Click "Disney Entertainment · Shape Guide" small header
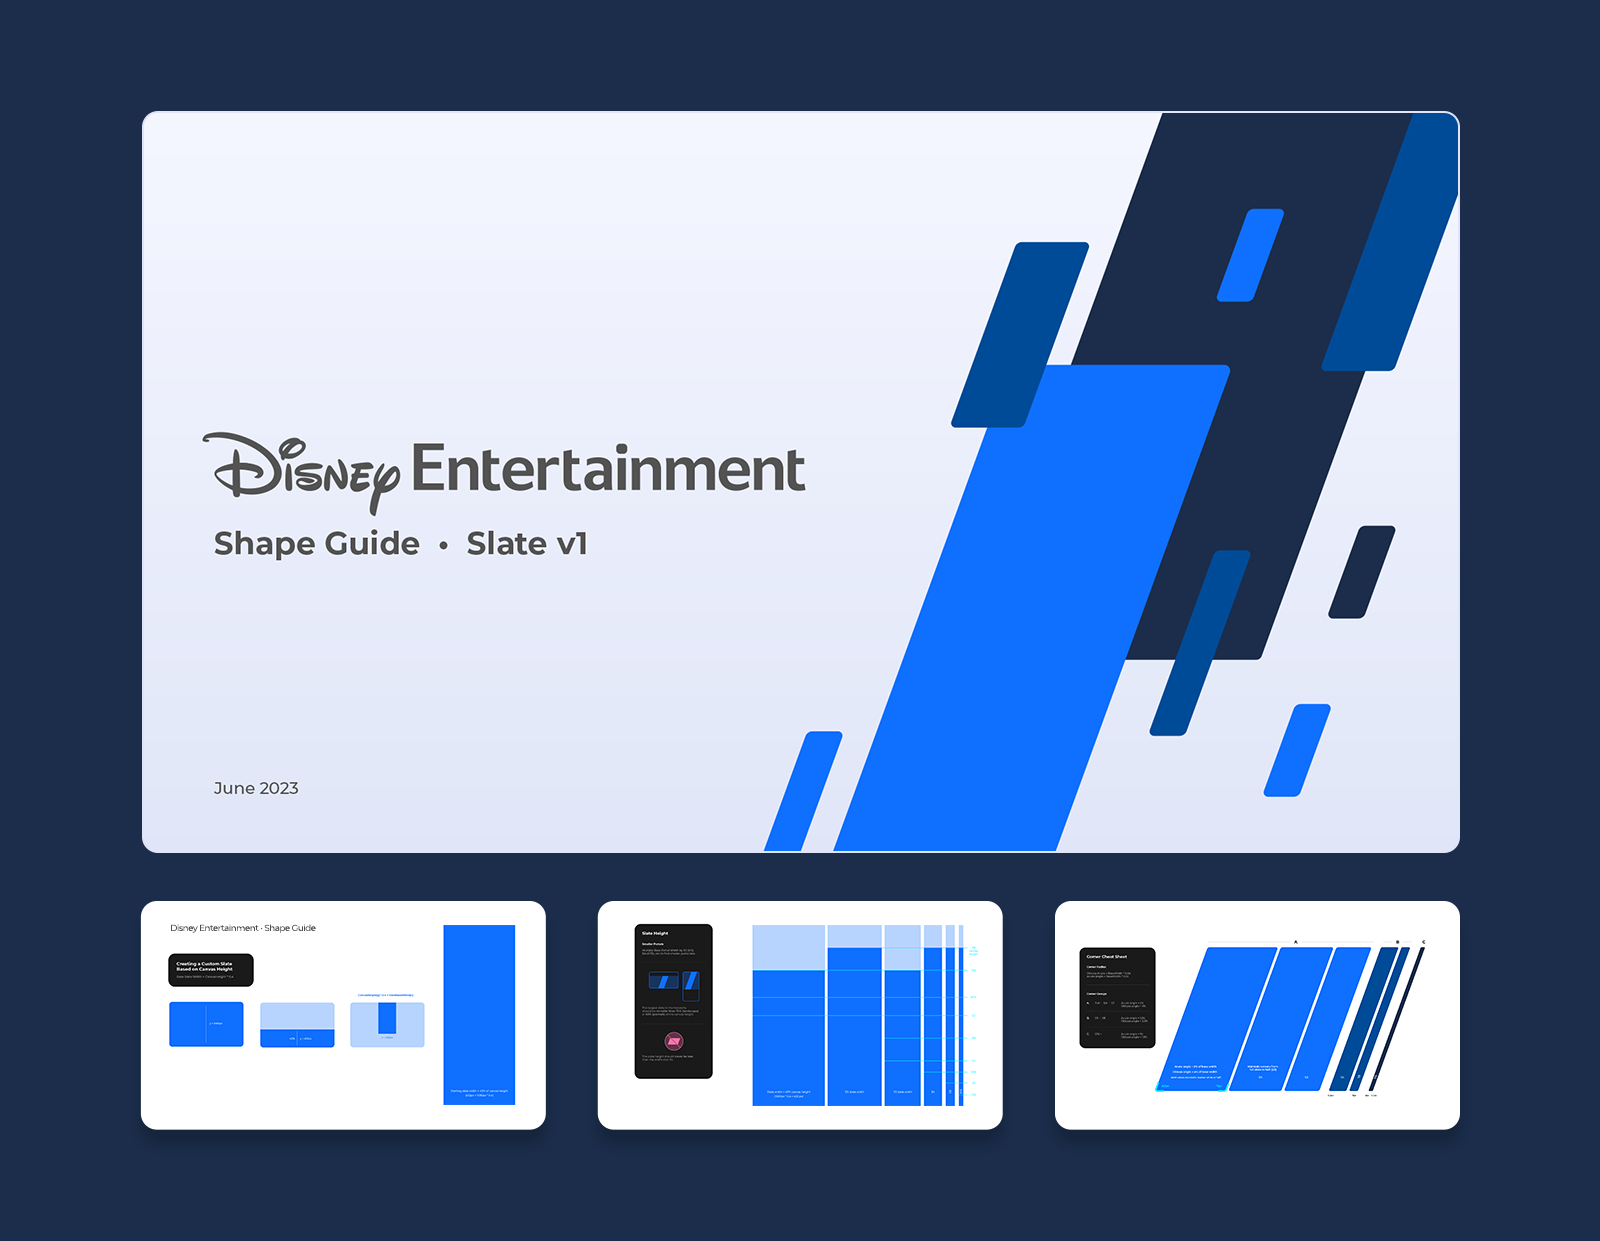 (243, 928)
